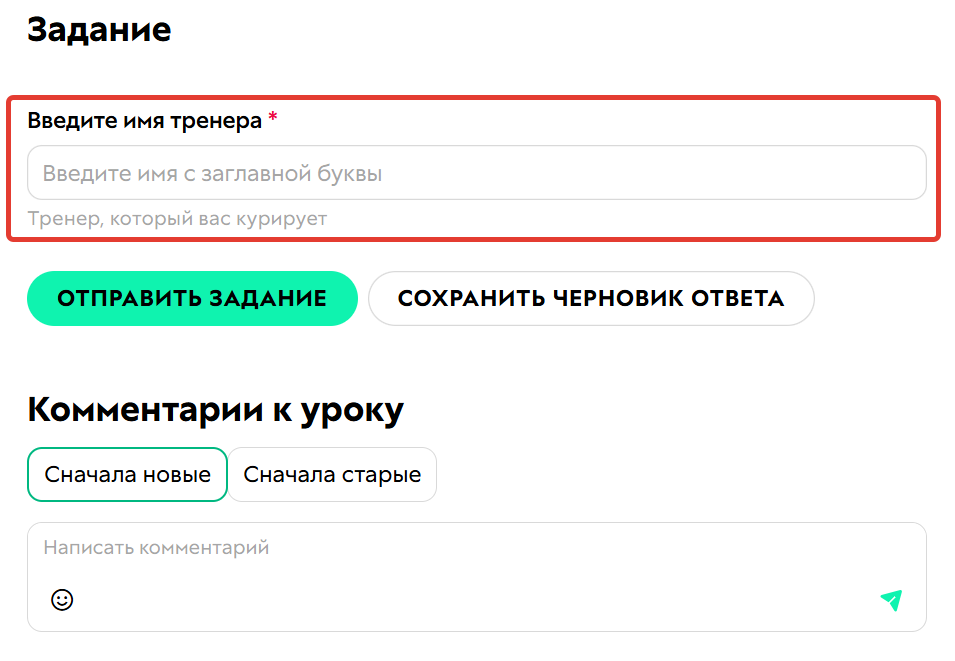The image size is (955, 661).
Task: Click the trainer name input field
Action: coord(477,173)
